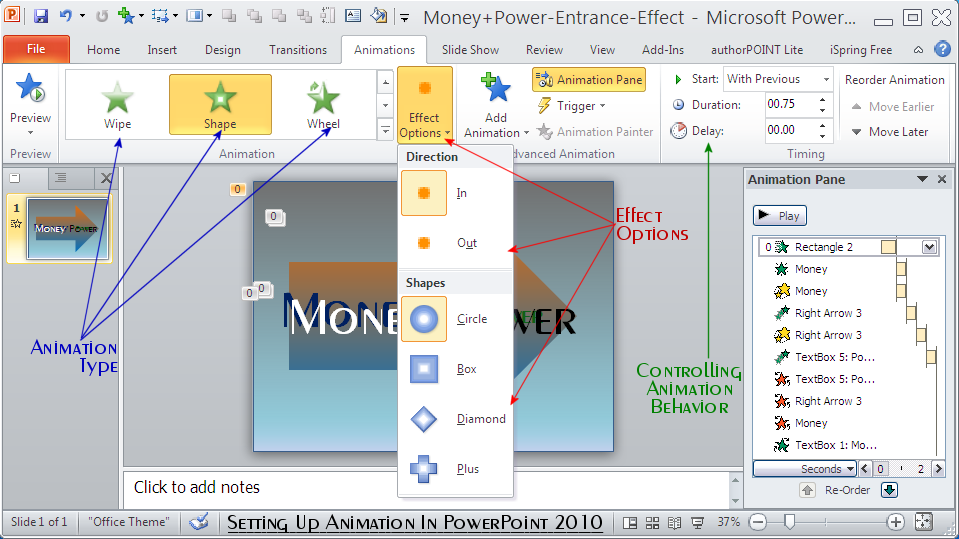Select the Out direction option

(x=456, y=243)
